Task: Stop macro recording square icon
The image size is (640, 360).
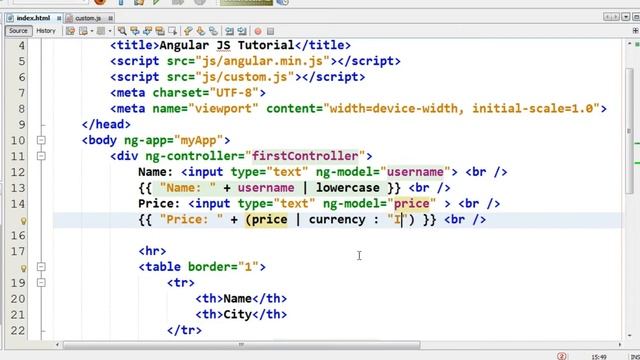Action: point(270,31)
